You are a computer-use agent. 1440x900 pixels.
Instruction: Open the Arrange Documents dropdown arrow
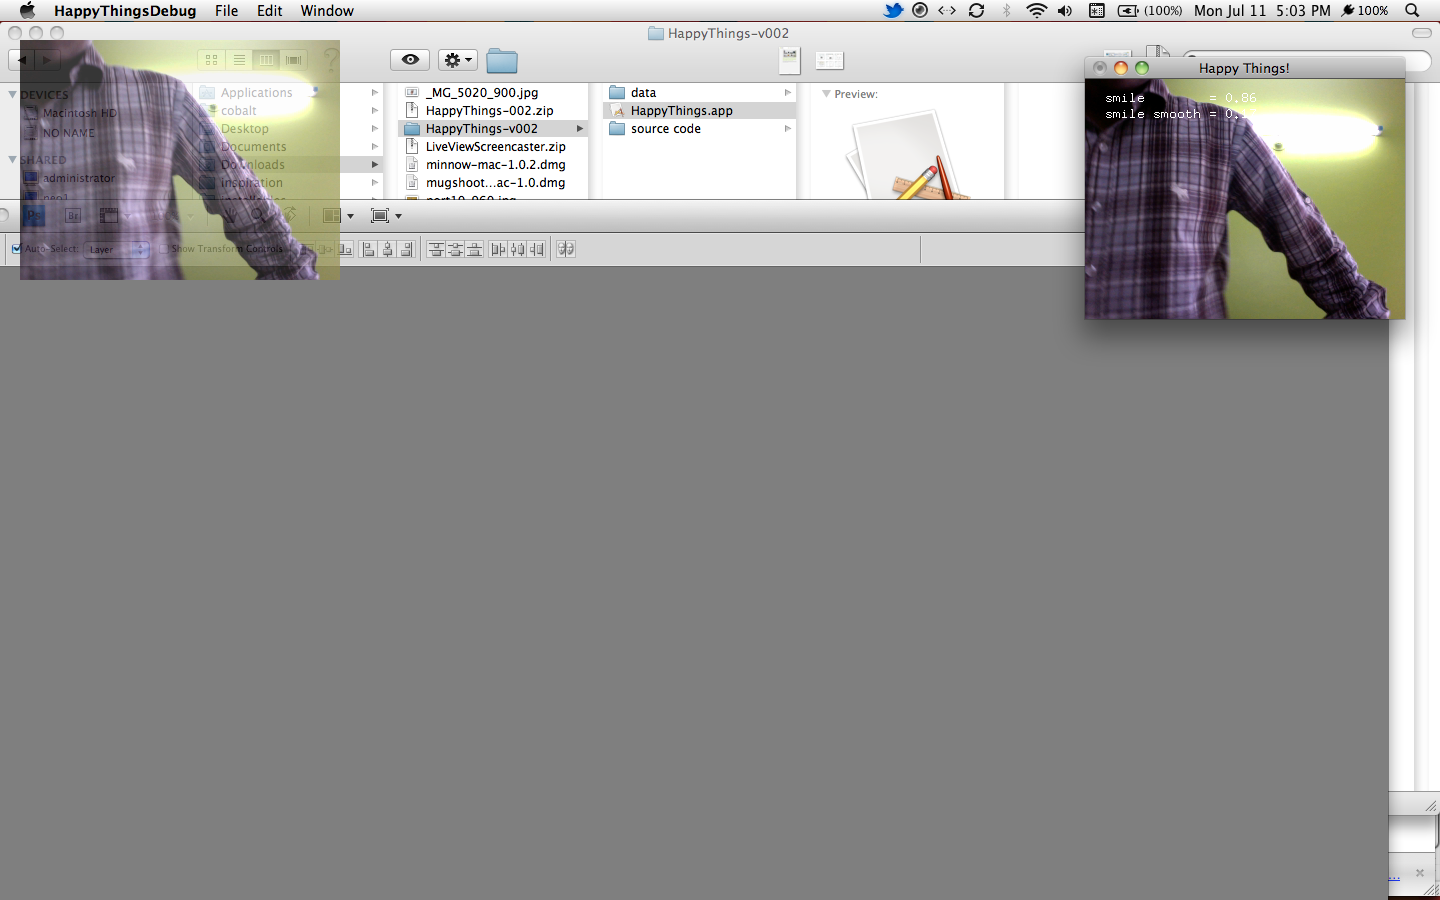pos(350,216)
